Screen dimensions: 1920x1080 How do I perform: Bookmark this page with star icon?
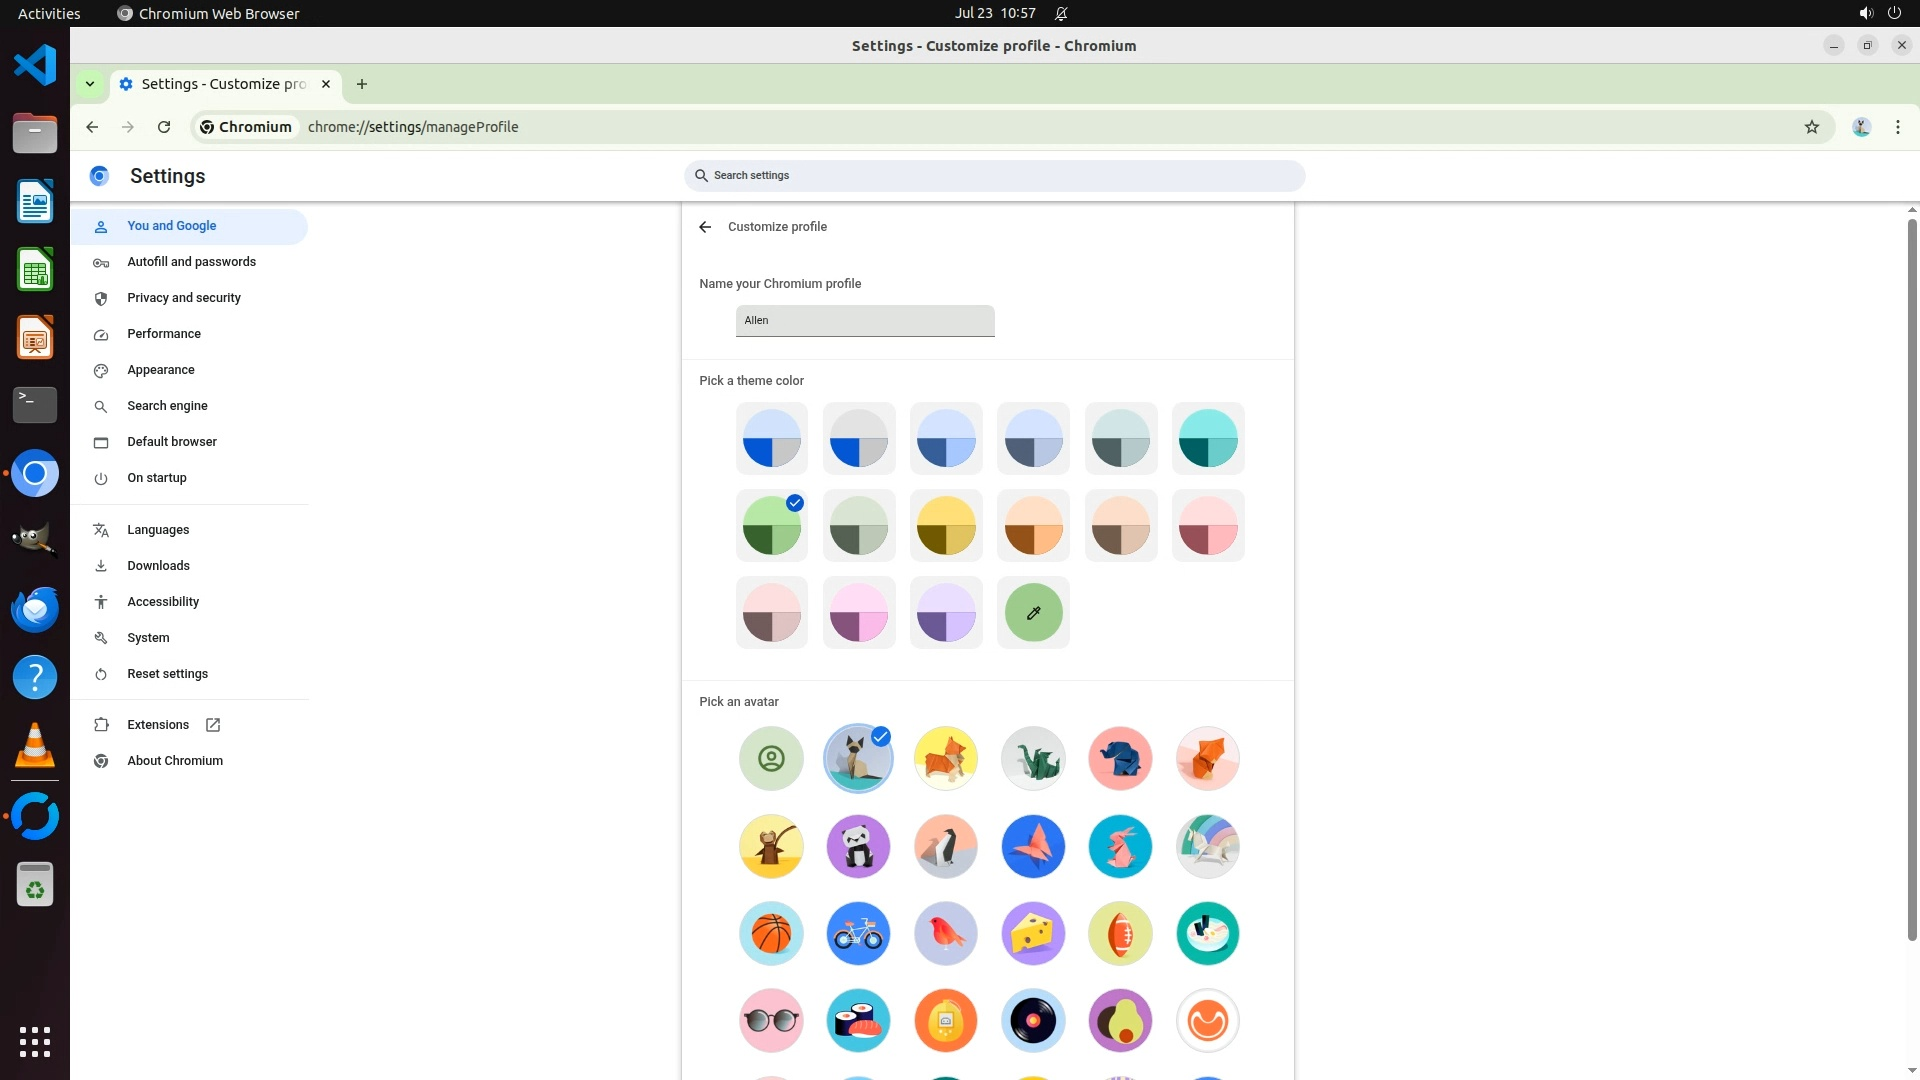[1811, 127]
